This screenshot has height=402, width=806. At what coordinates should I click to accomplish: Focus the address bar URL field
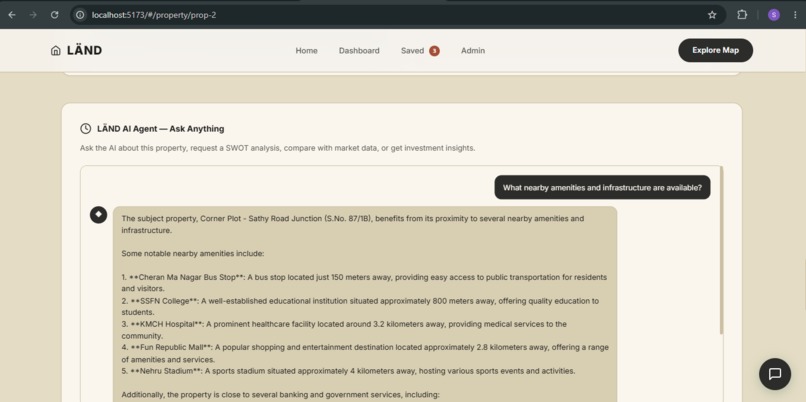click(x=396, y=15)
